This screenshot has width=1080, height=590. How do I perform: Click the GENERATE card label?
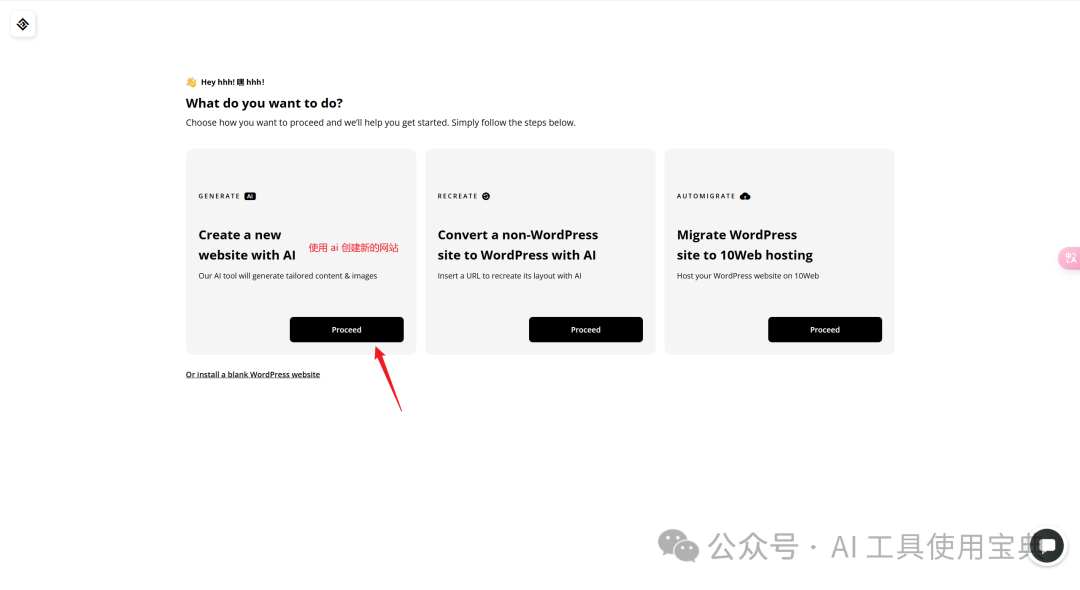coord(219,196)
